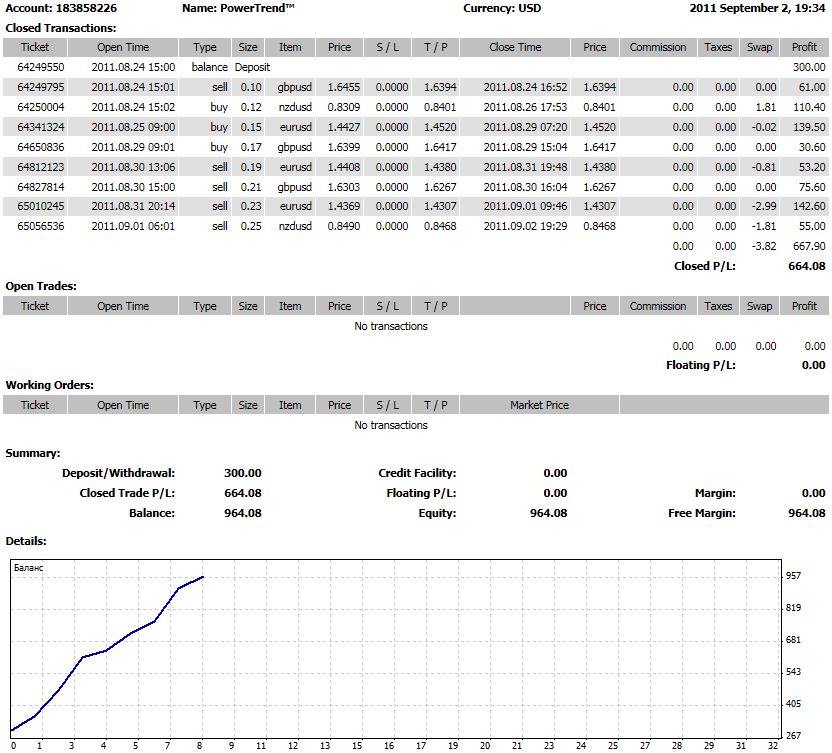832x753 pixels.
Task: Click Swap header in Open Trades table
Action: coord(759,306)
